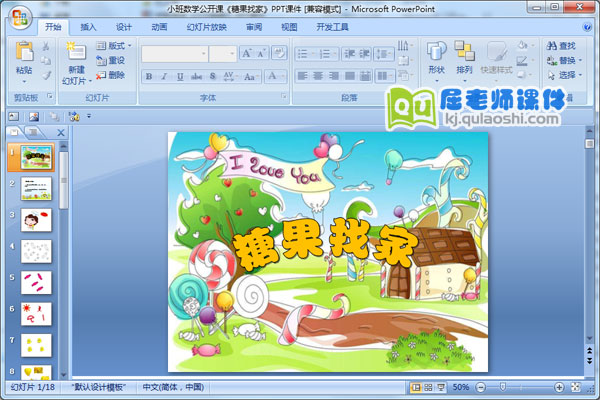Click the Office button logo
The width and height of the screenshot is (600, 400).
click(20, 18)
